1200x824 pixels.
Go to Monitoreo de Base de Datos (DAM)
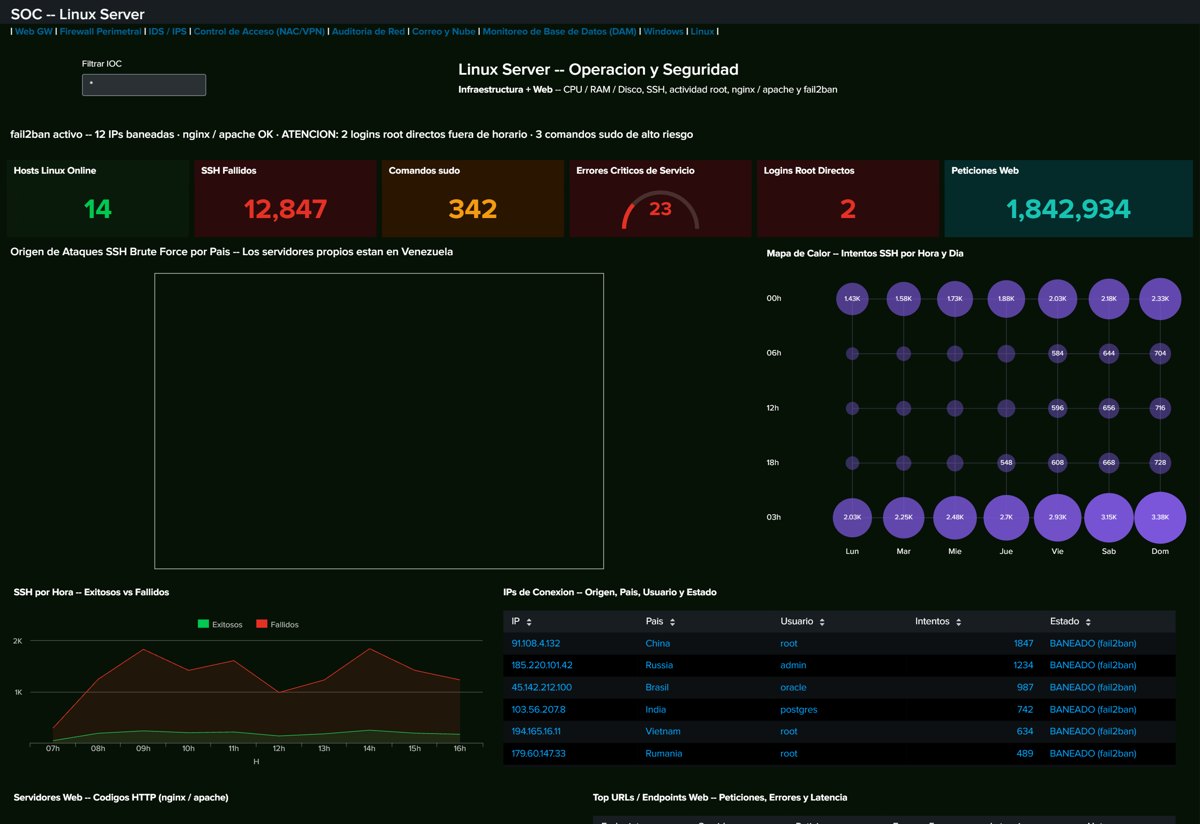(x=559, y=31)
